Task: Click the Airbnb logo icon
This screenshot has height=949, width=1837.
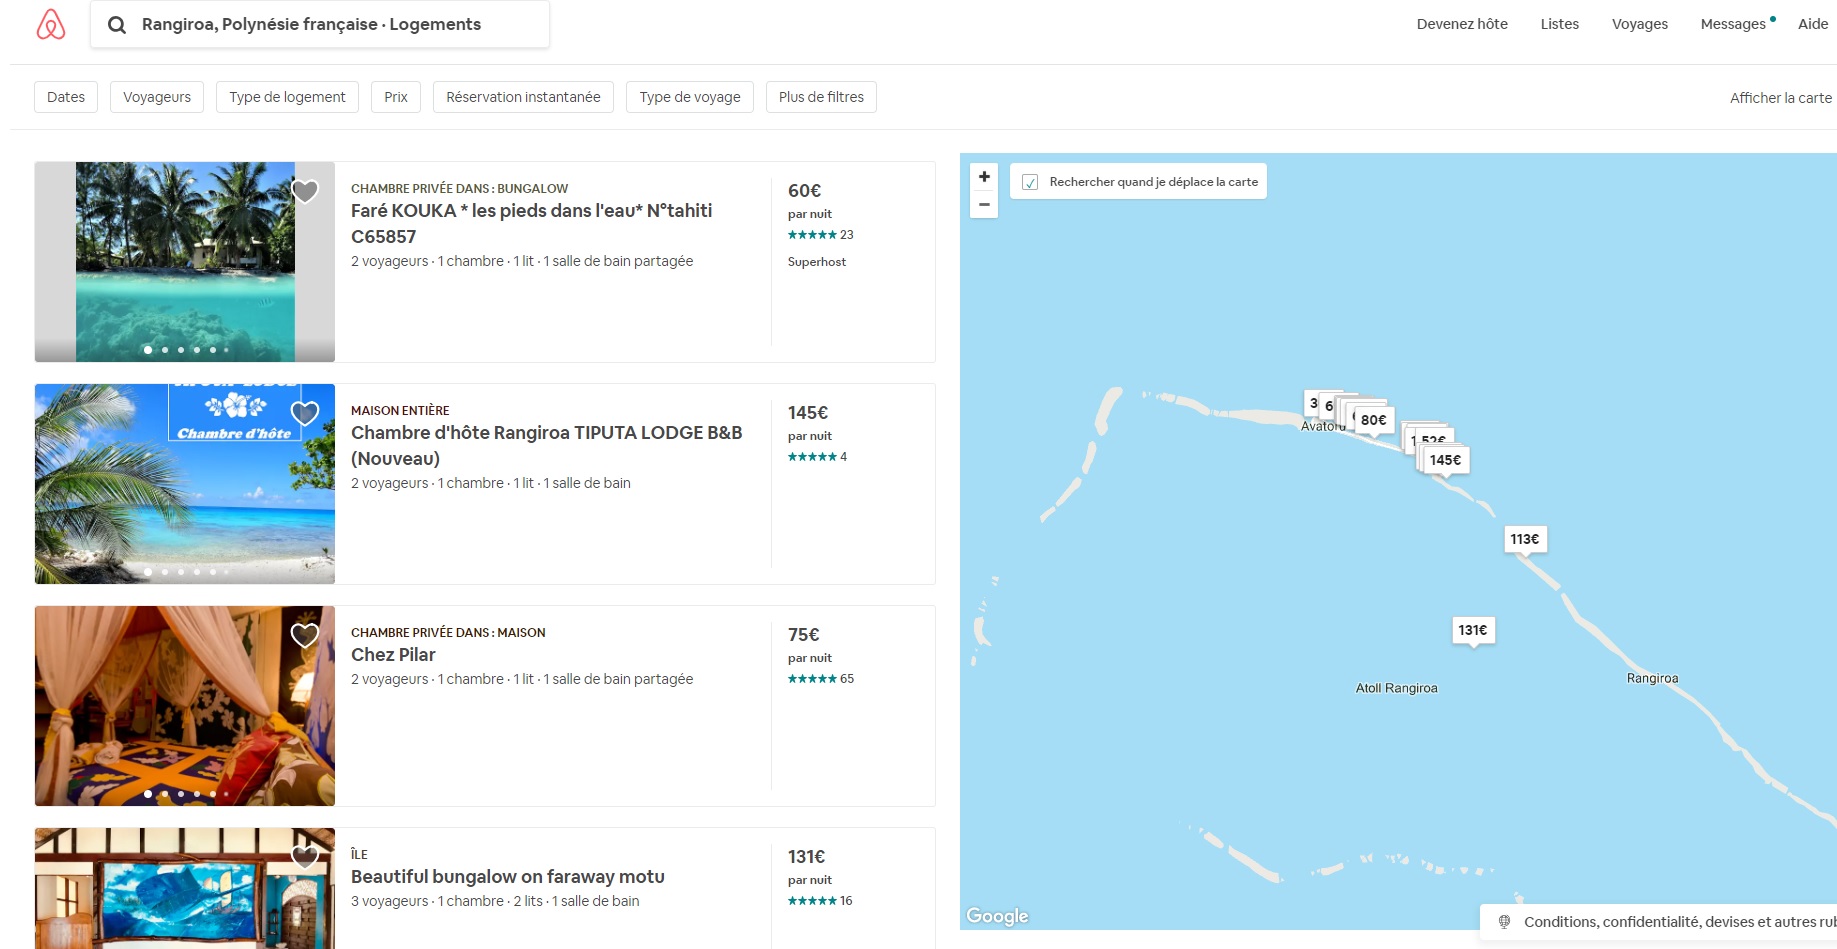Action: tap(51, 24)
